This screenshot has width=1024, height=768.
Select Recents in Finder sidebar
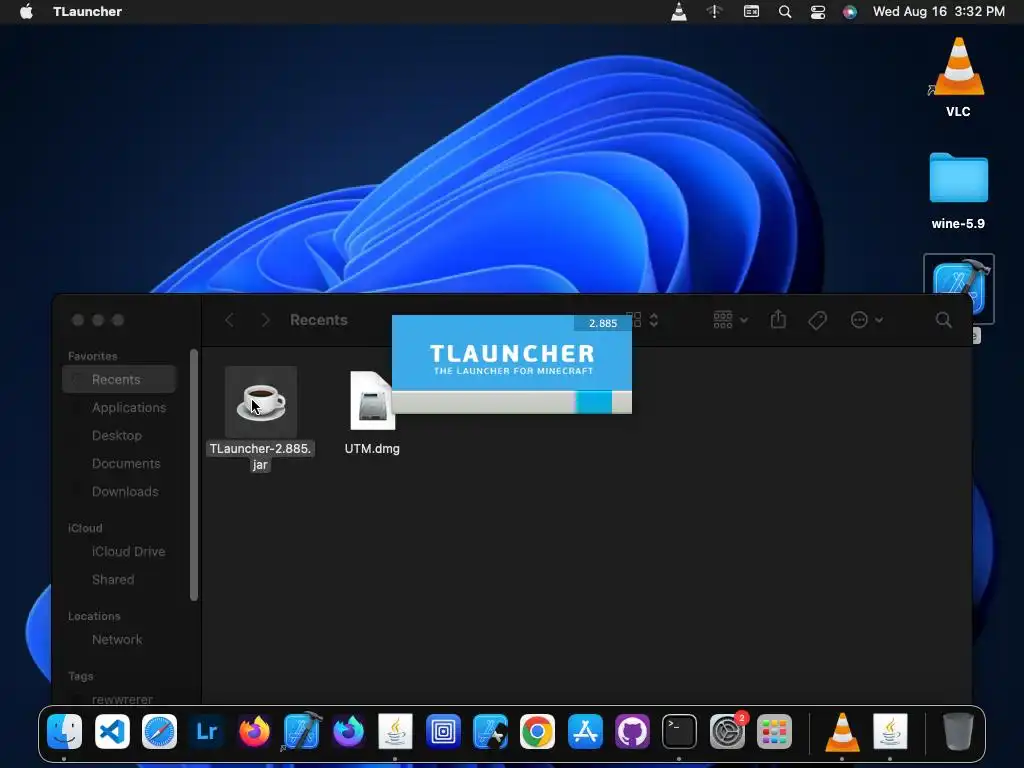click(x=120, y=379)
